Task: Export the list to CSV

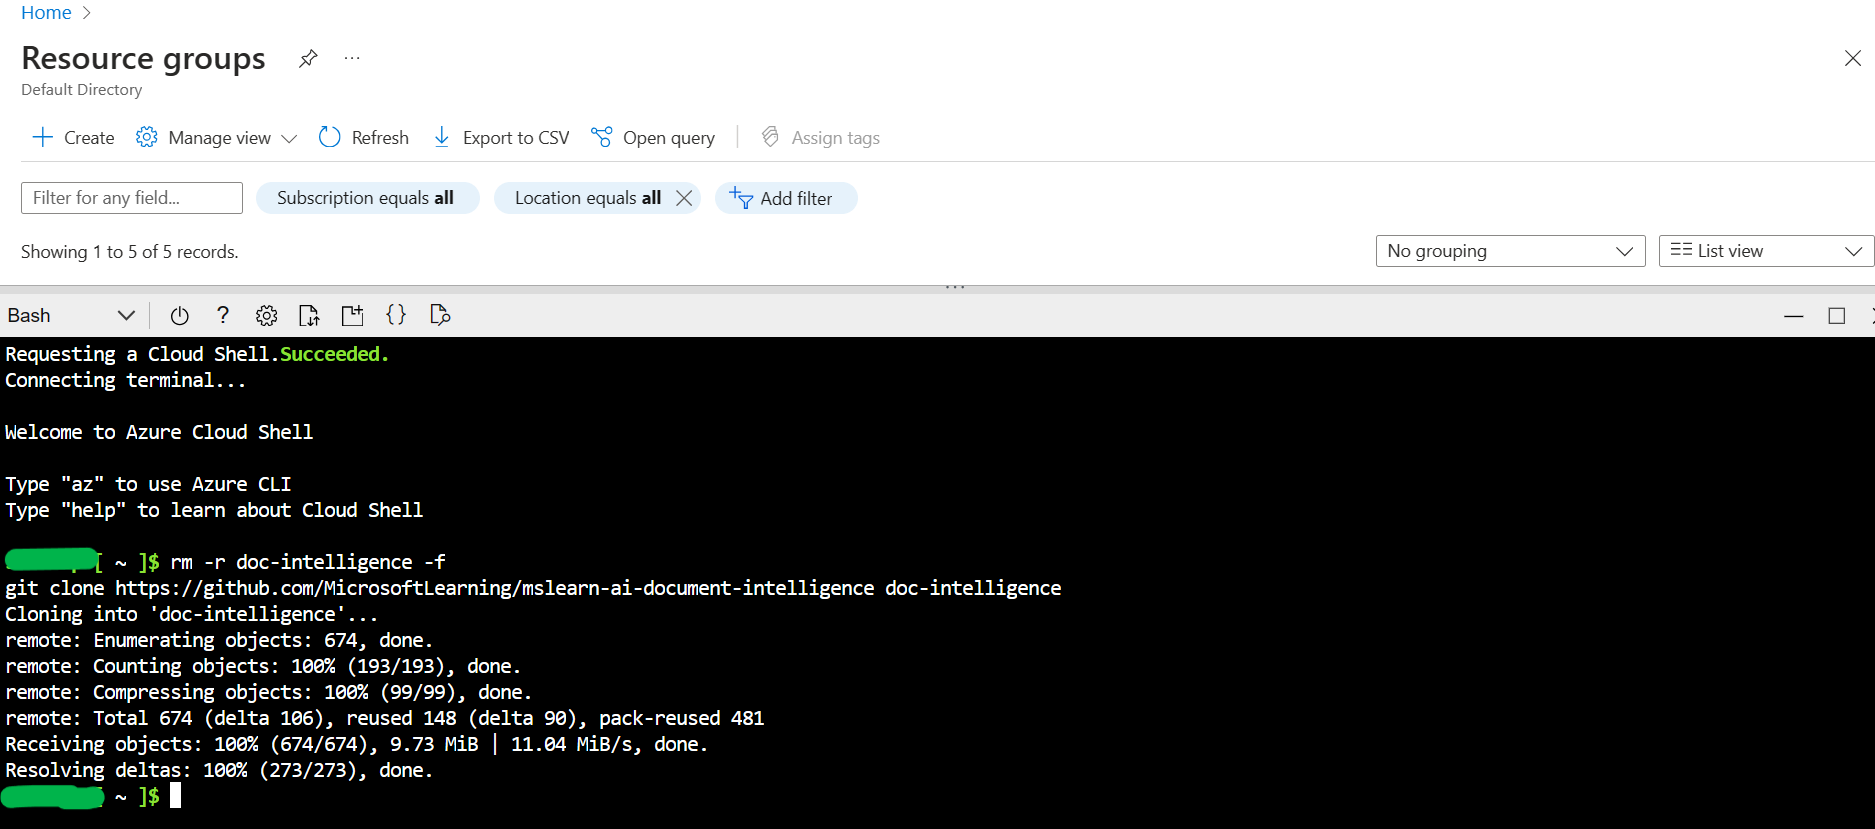Action: tap(501, 138)
